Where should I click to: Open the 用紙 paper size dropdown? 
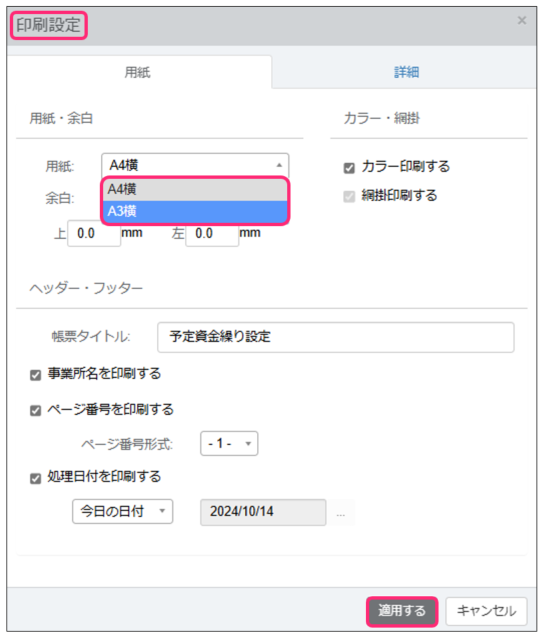coord(195,165)
